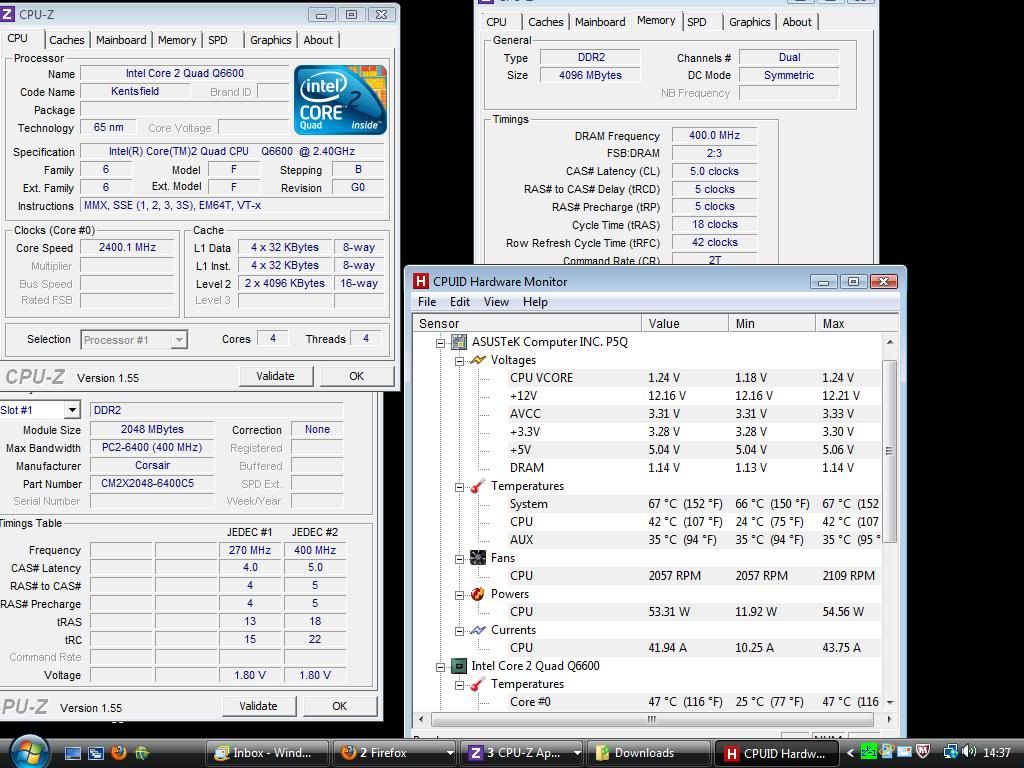1024x768 pixels.
Task: Click the chip icon beside Intel Core 2 Quad Q6600
Action: coord(459,665)
